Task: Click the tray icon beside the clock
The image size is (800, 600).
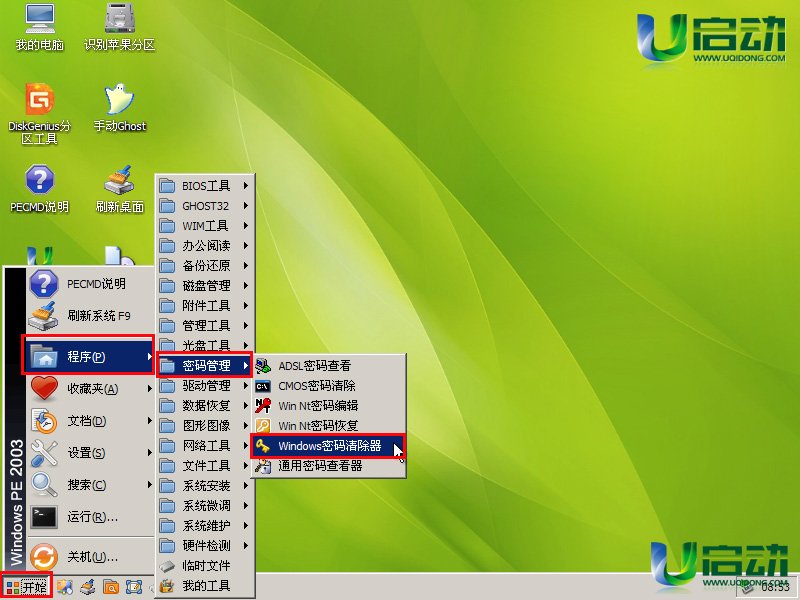Action: point(748,588)
